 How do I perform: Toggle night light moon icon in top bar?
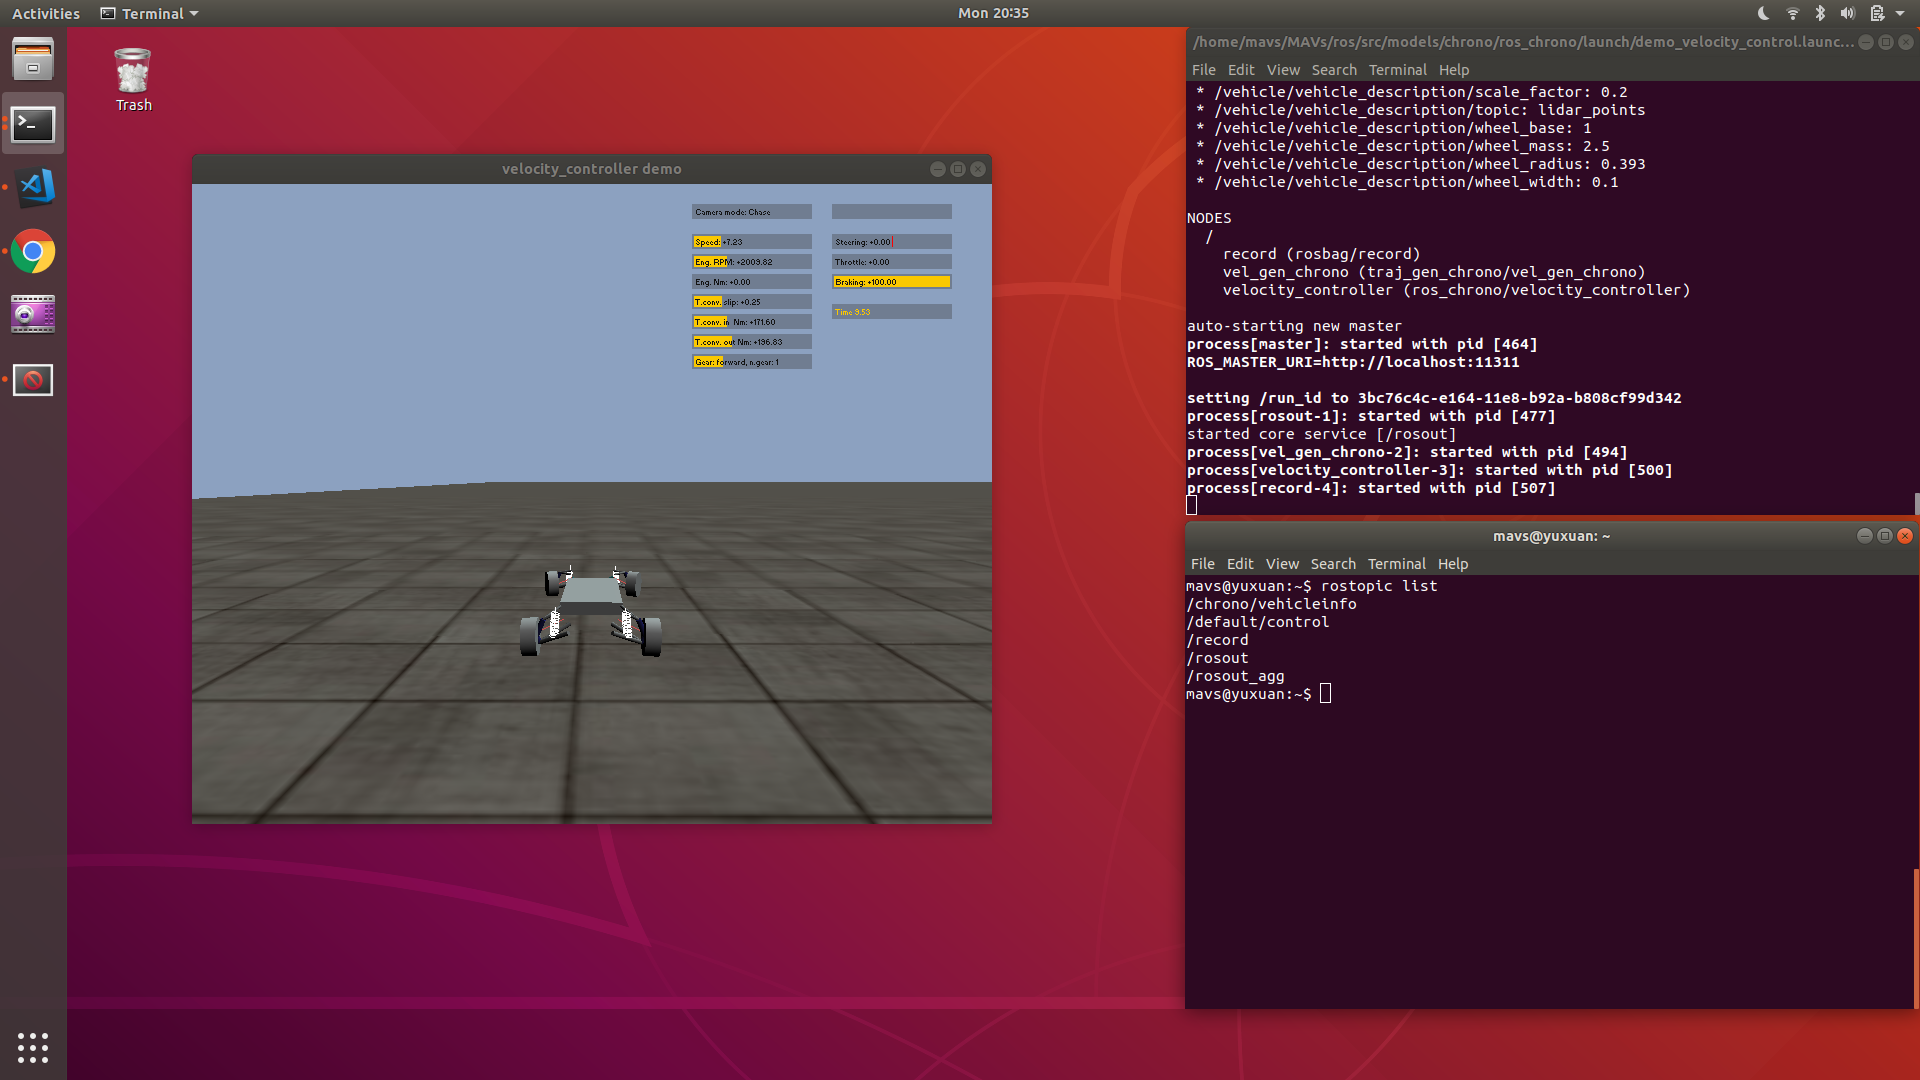pyautogui.click(x=1763, y=13)
